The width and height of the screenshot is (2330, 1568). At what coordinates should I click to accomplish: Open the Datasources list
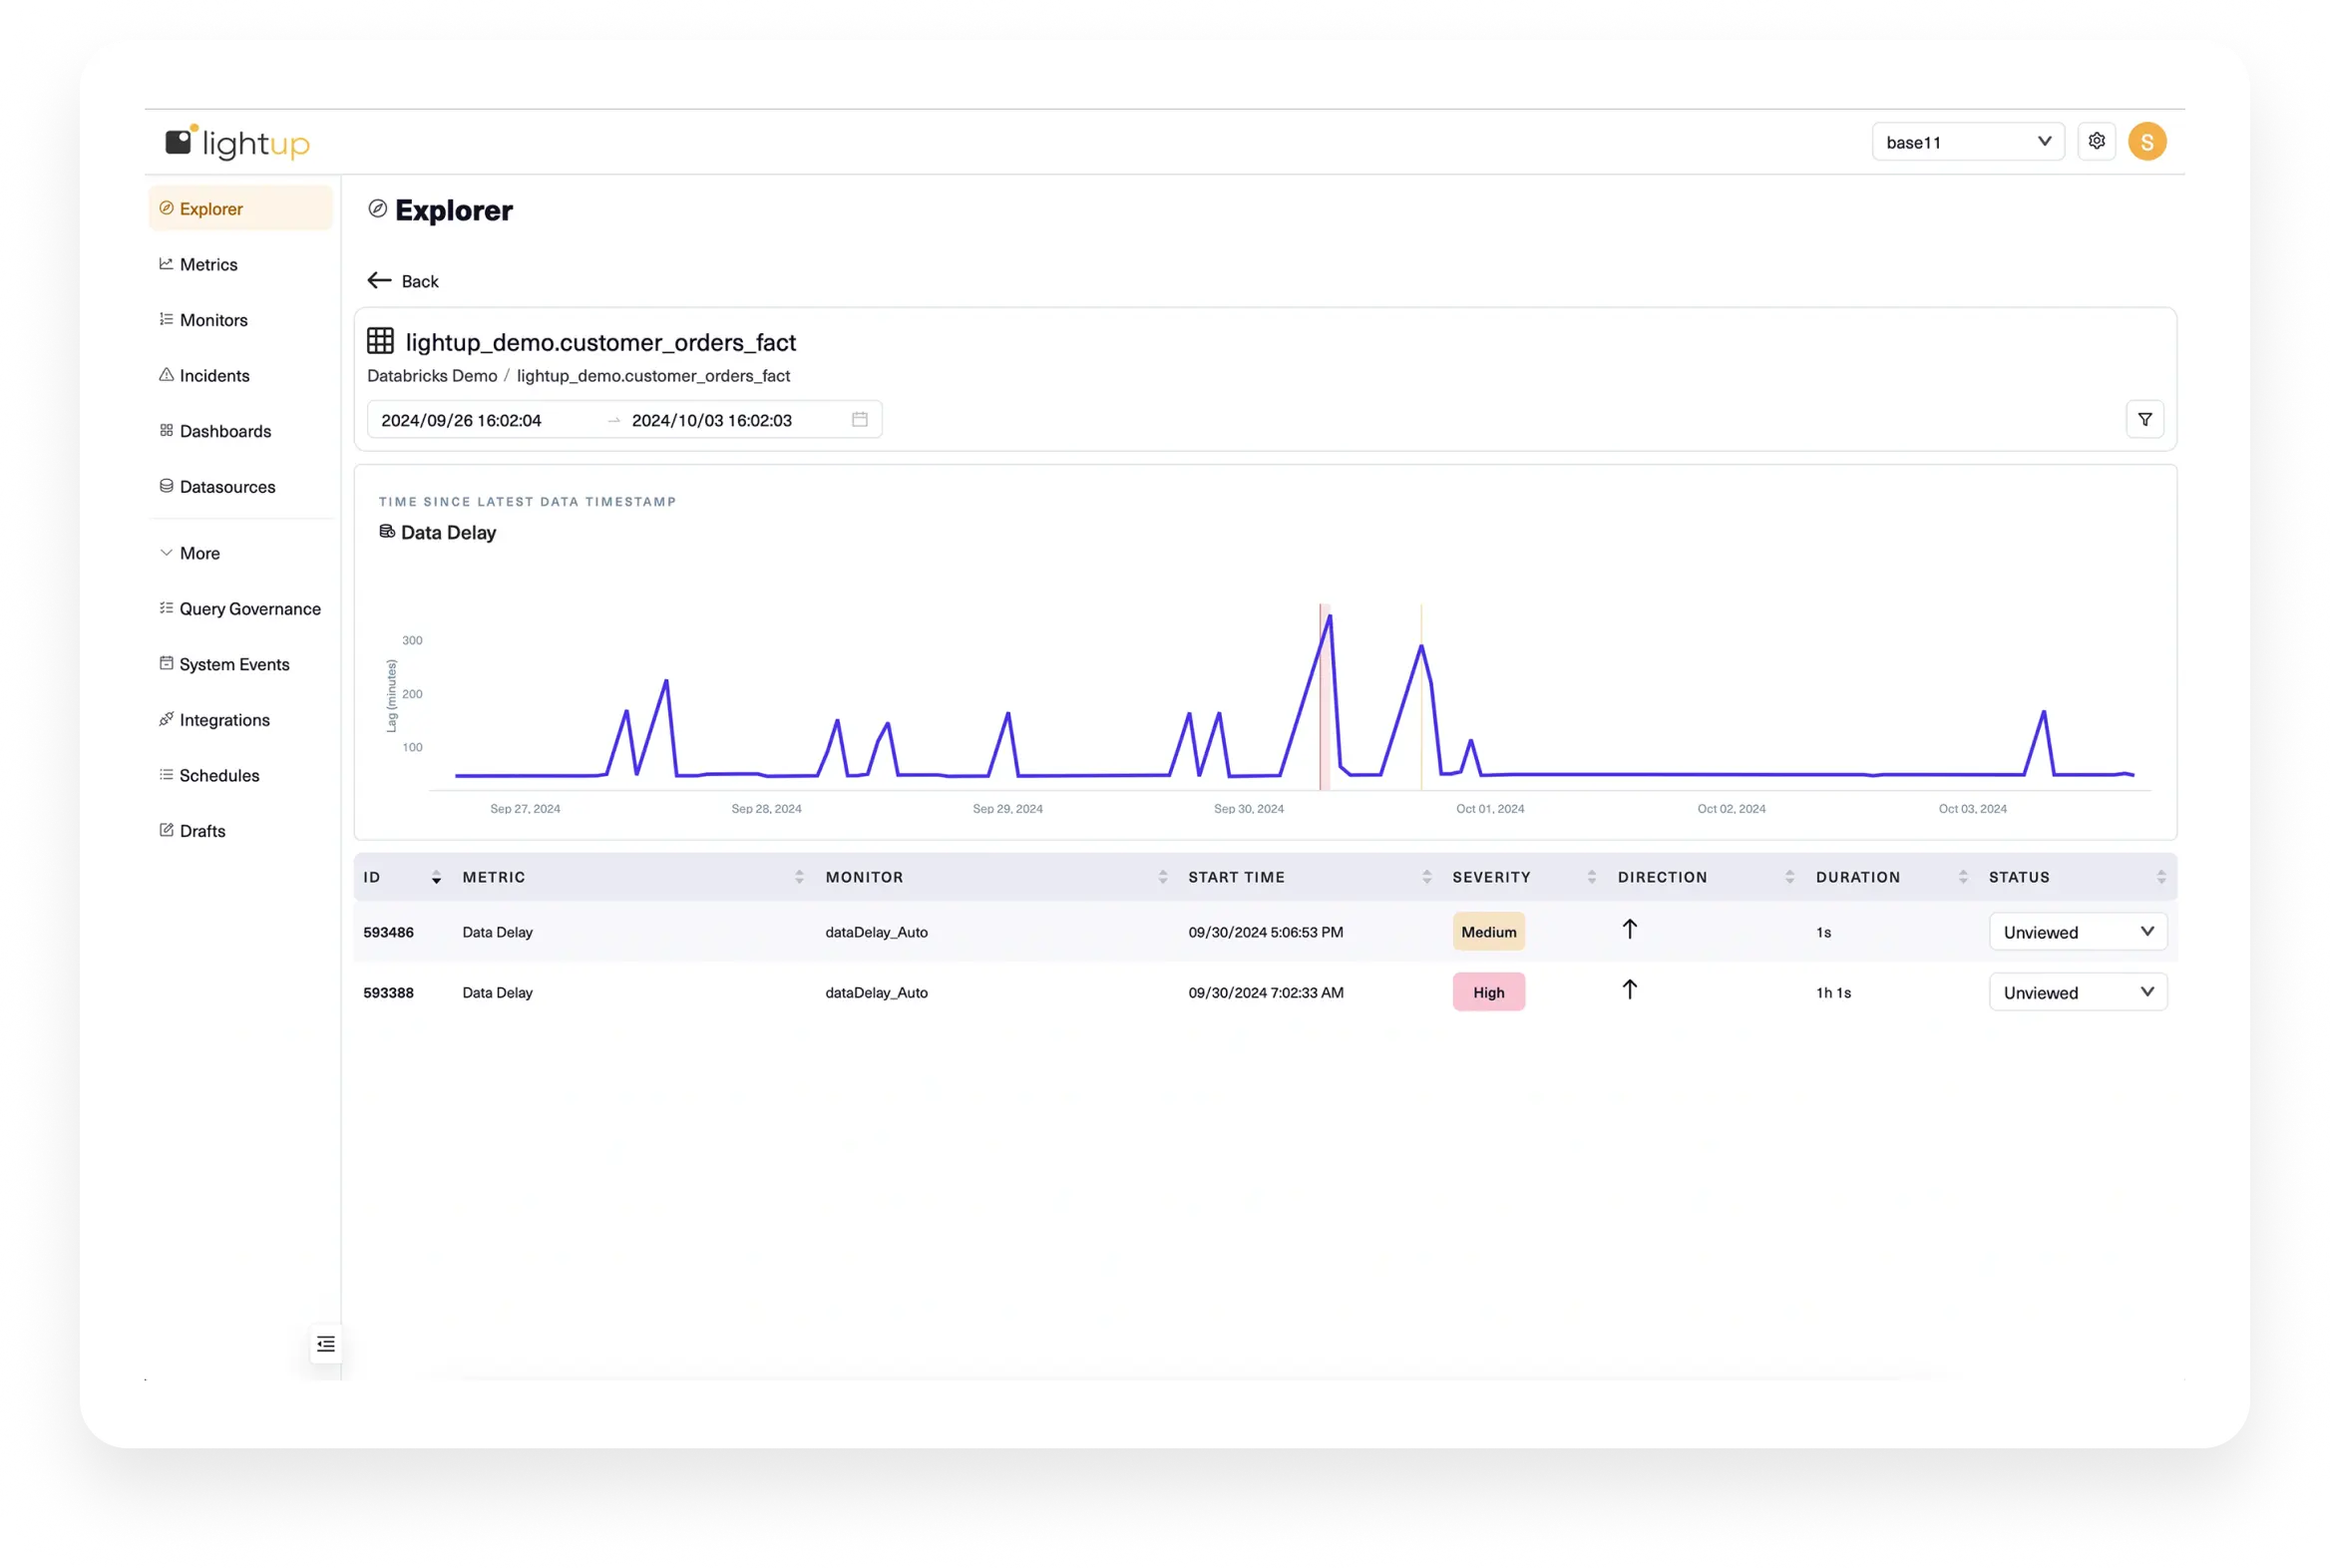pos(227,487)
